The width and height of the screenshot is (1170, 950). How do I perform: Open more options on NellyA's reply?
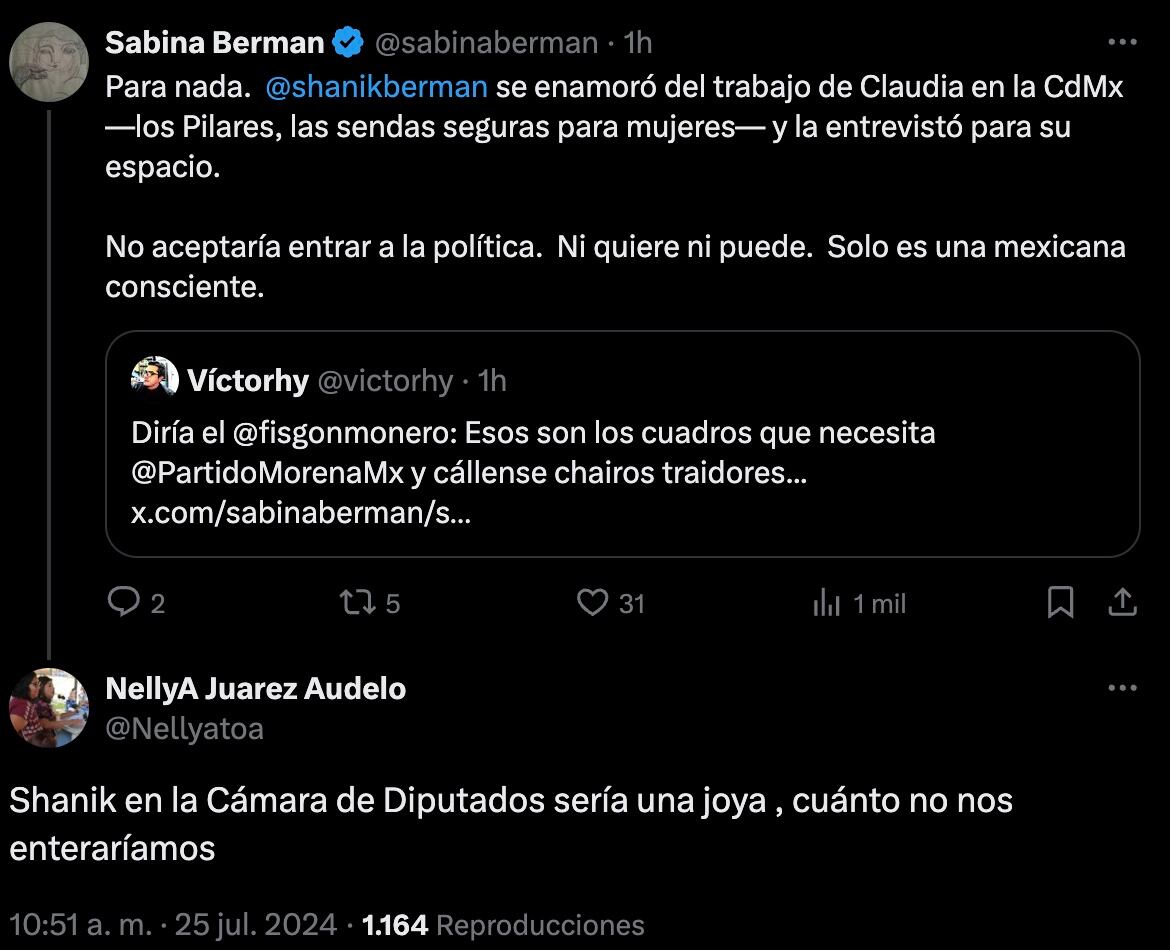pos(1122,688)
